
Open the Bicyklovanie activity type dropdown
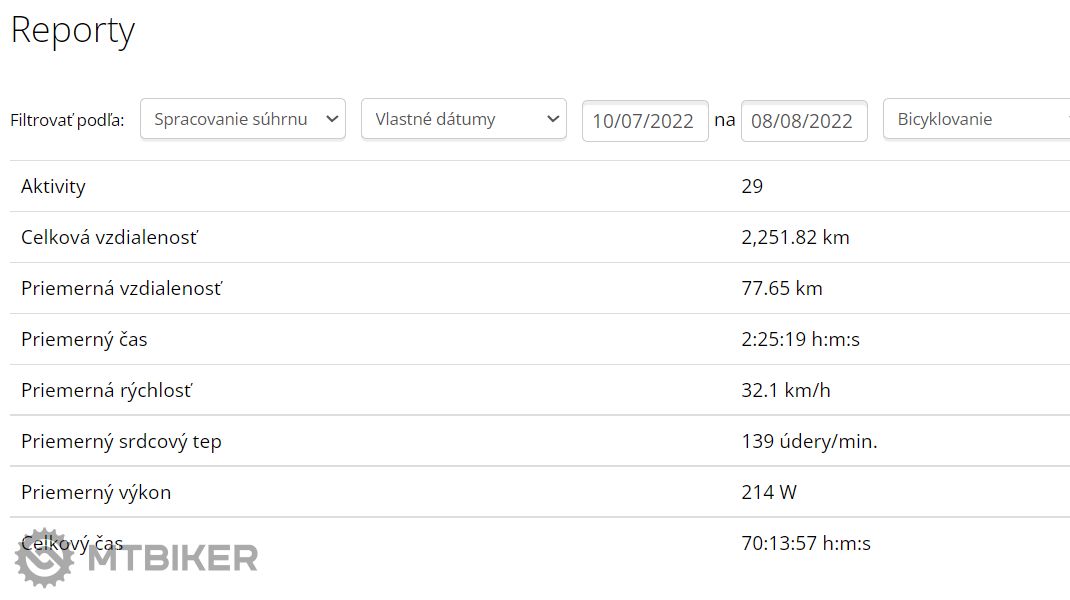coord(975,119)
